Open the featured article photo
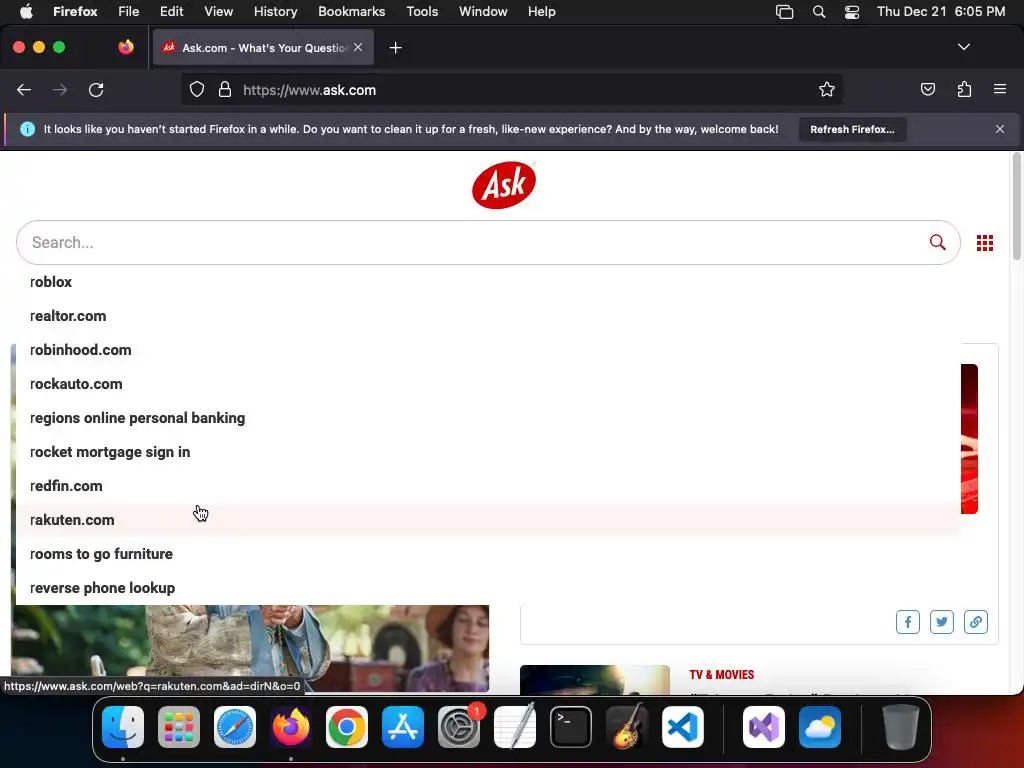 [250, 648]
